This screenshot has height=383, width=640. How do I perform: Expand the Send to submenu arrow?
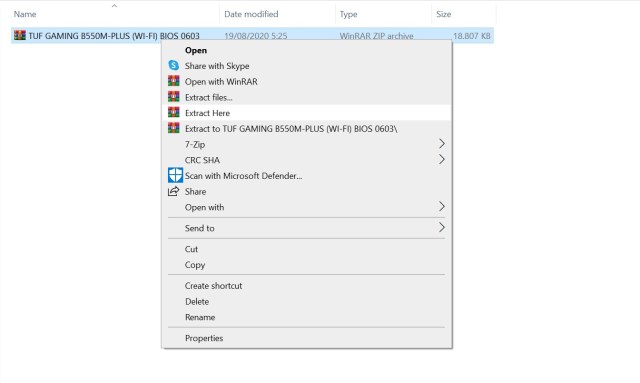(x=441, y=227)
